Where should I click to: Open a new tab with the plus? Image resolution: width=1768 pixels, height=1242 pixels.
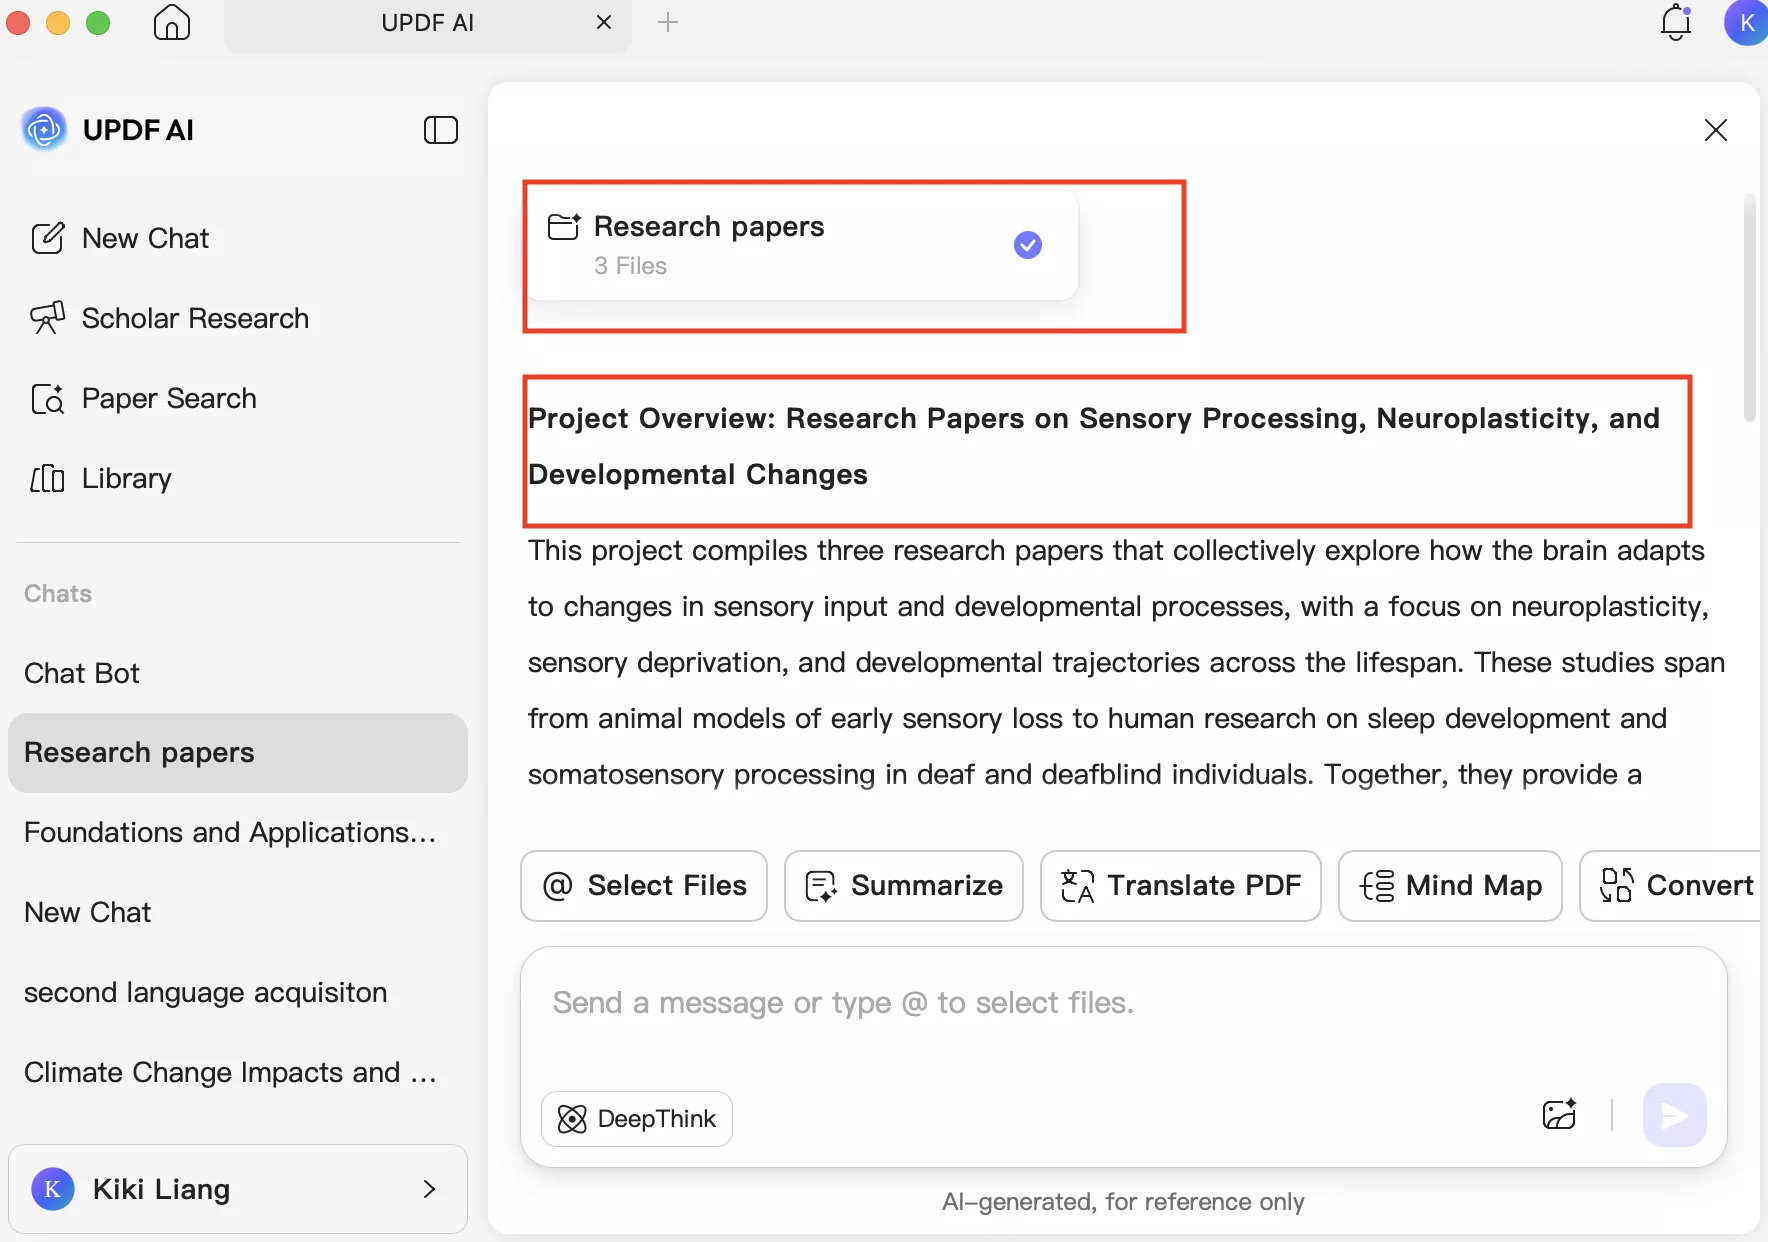[668, 22]
